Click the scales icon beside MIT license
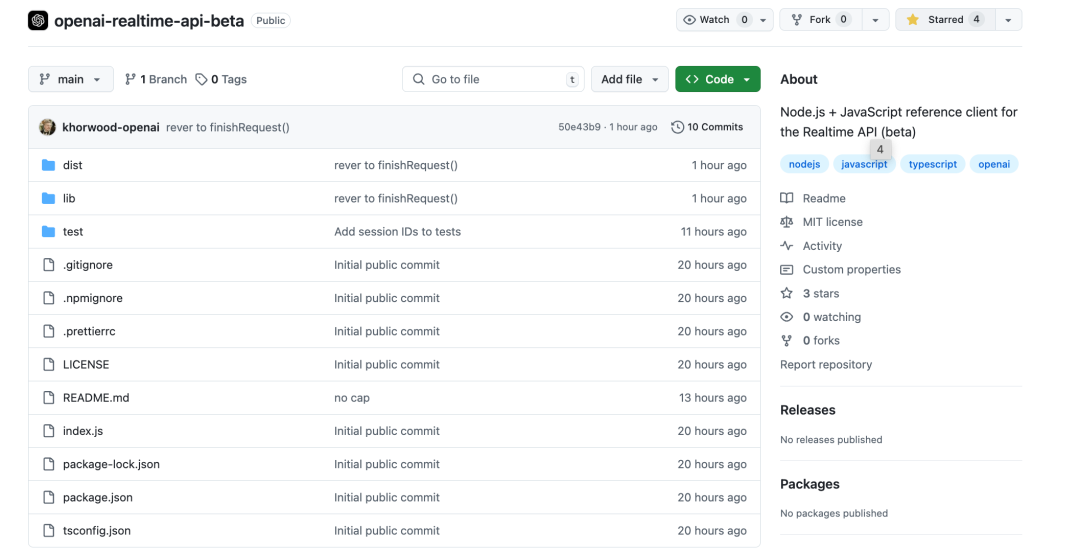Image resolution: width=1080 pixels, height=552 pixels. pyautogui.click(x=787, y=222)
